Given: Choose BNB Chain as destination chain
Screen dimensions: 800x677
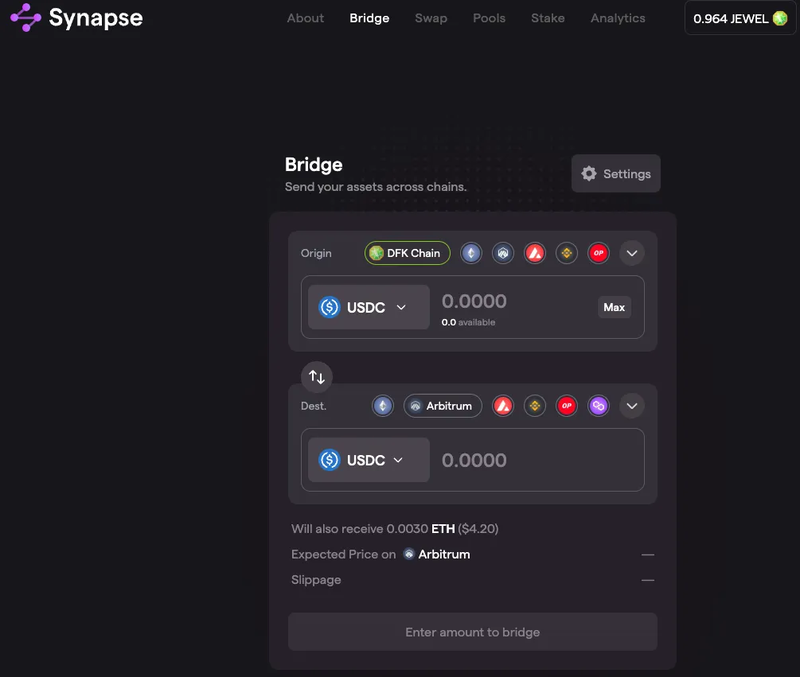Looking at the screenshot, I should click(535, 406).
